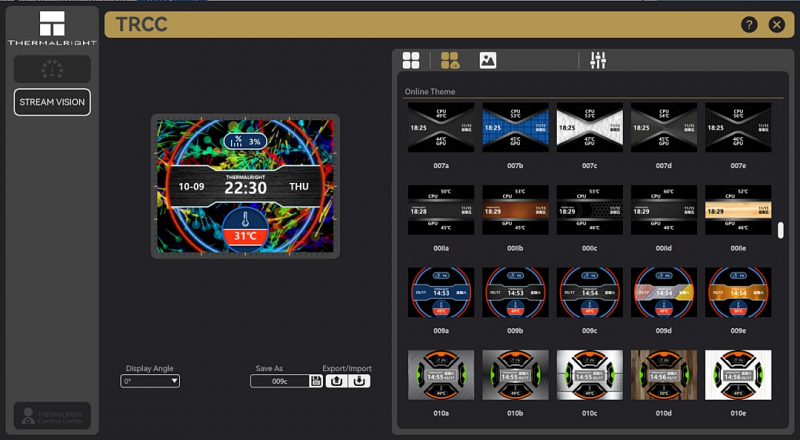This screenshot has width=800, height=440.
Task: Click the Thermalright Control Center button
Action: tap(52, 416)
